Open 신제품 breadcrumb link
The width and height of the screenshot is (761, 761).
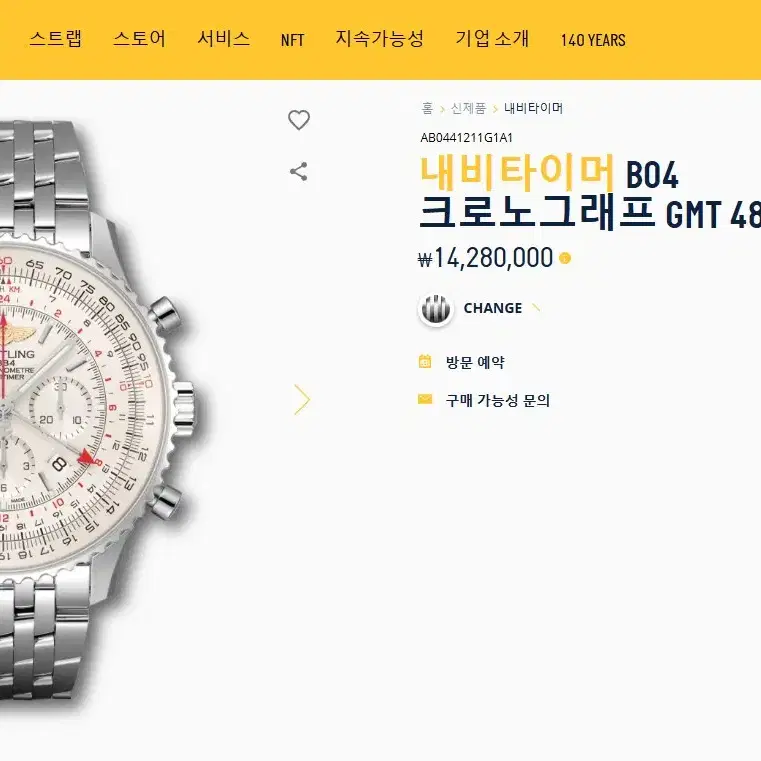(468, 108)
